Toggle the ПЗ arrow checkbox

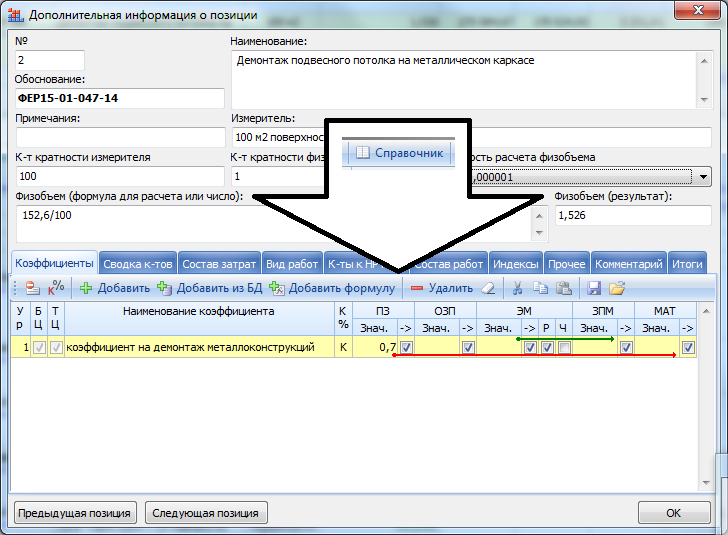coord(406,347)
